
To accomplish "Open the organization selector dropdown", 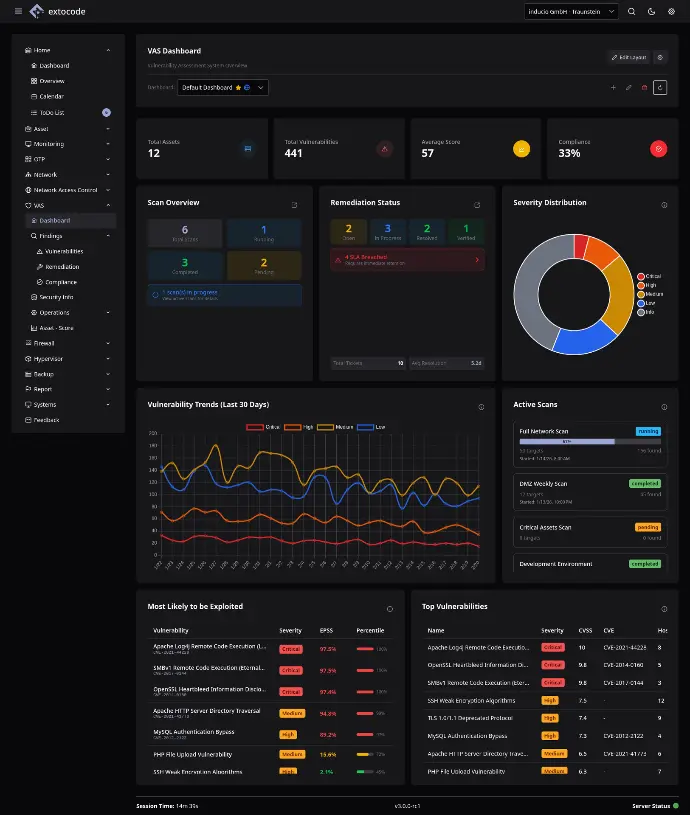I will click(x=571, y=11).
